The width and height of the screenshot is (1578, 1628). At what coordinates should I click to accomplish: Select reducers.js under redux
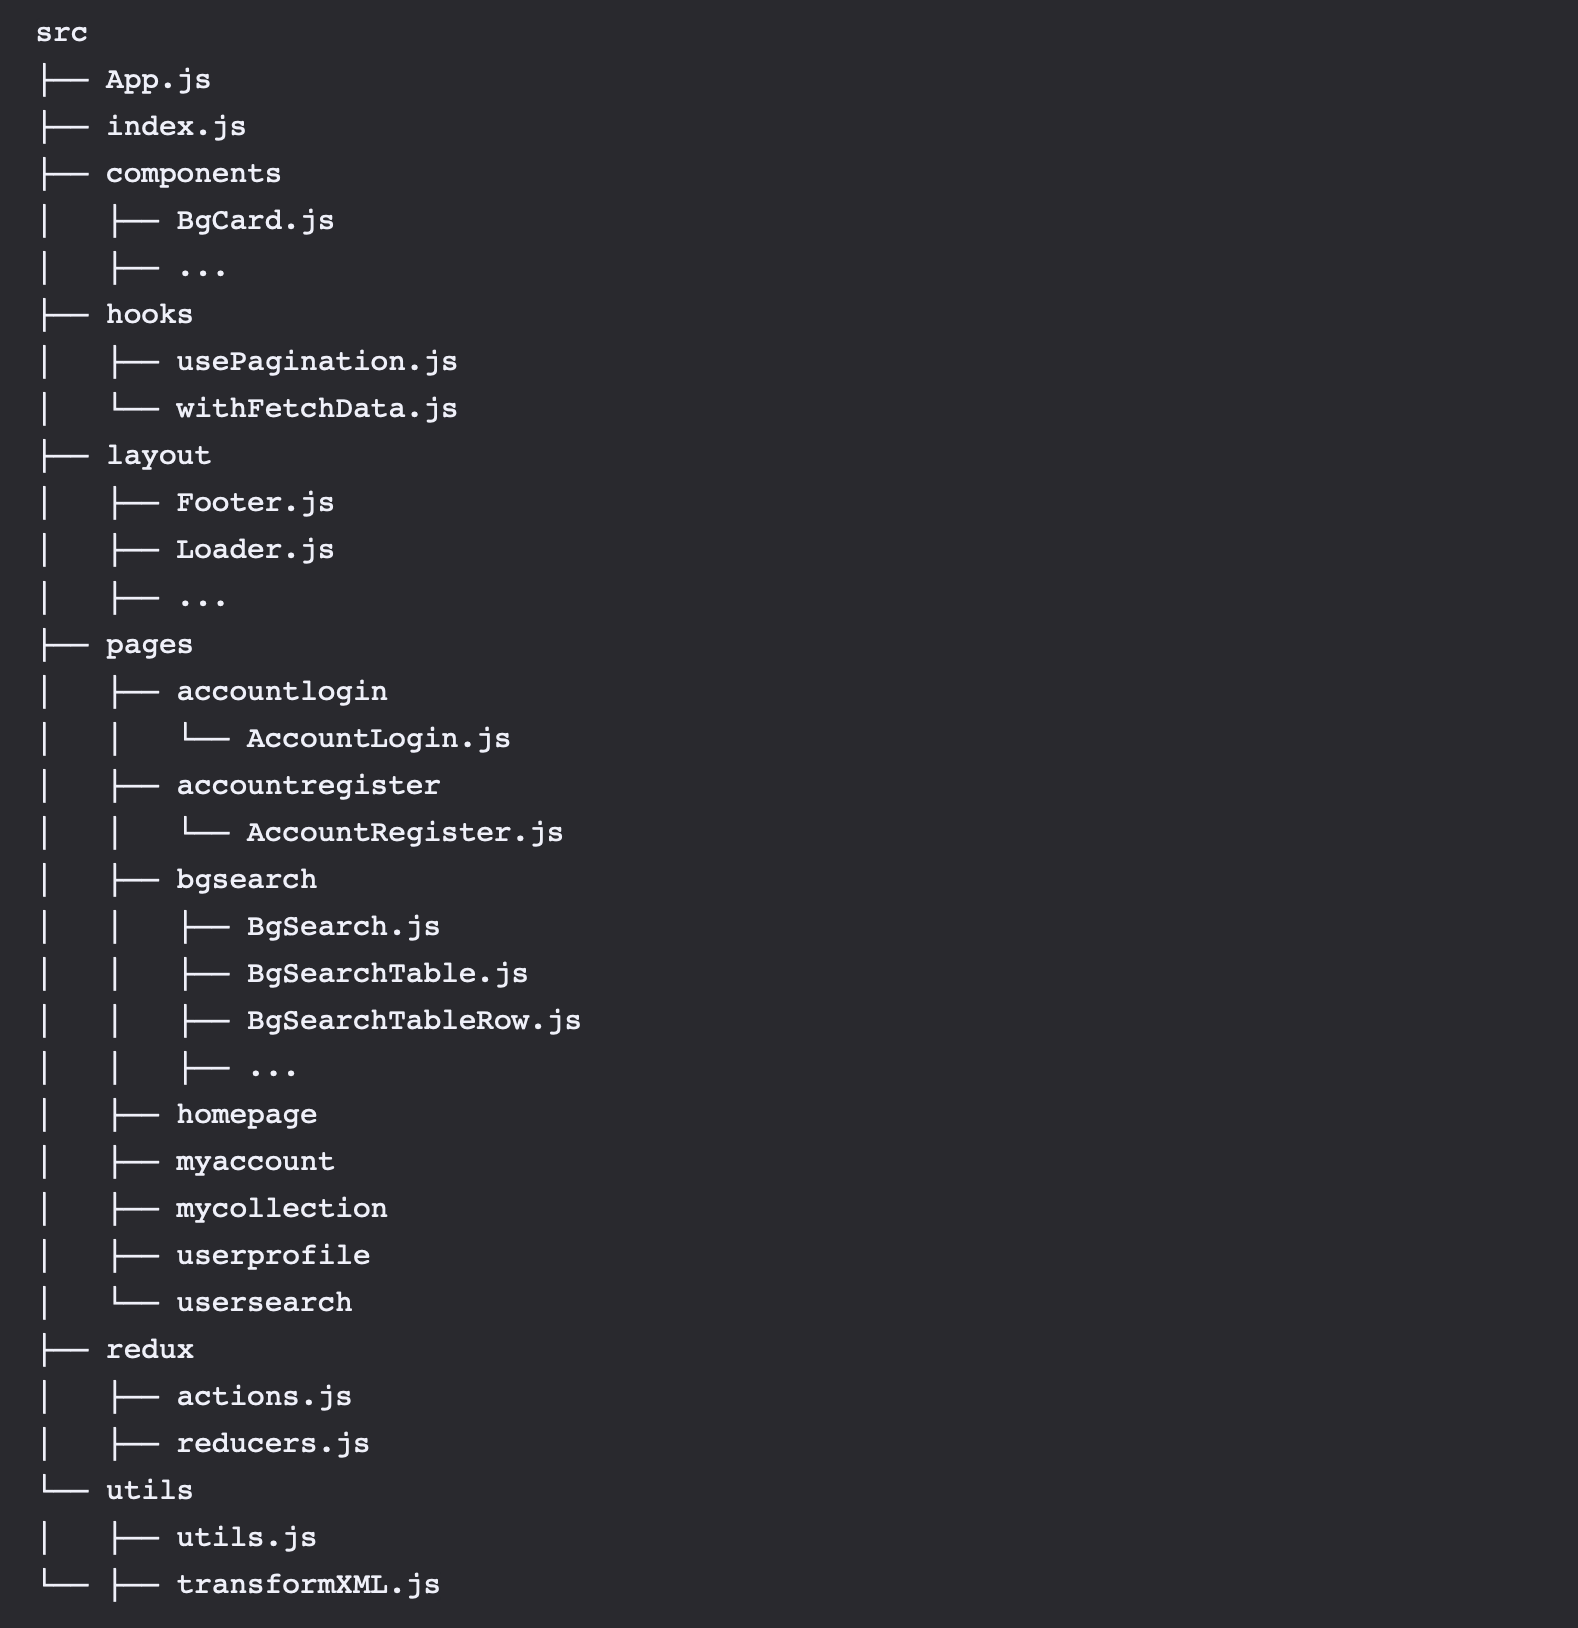[x=272, y=1444]
